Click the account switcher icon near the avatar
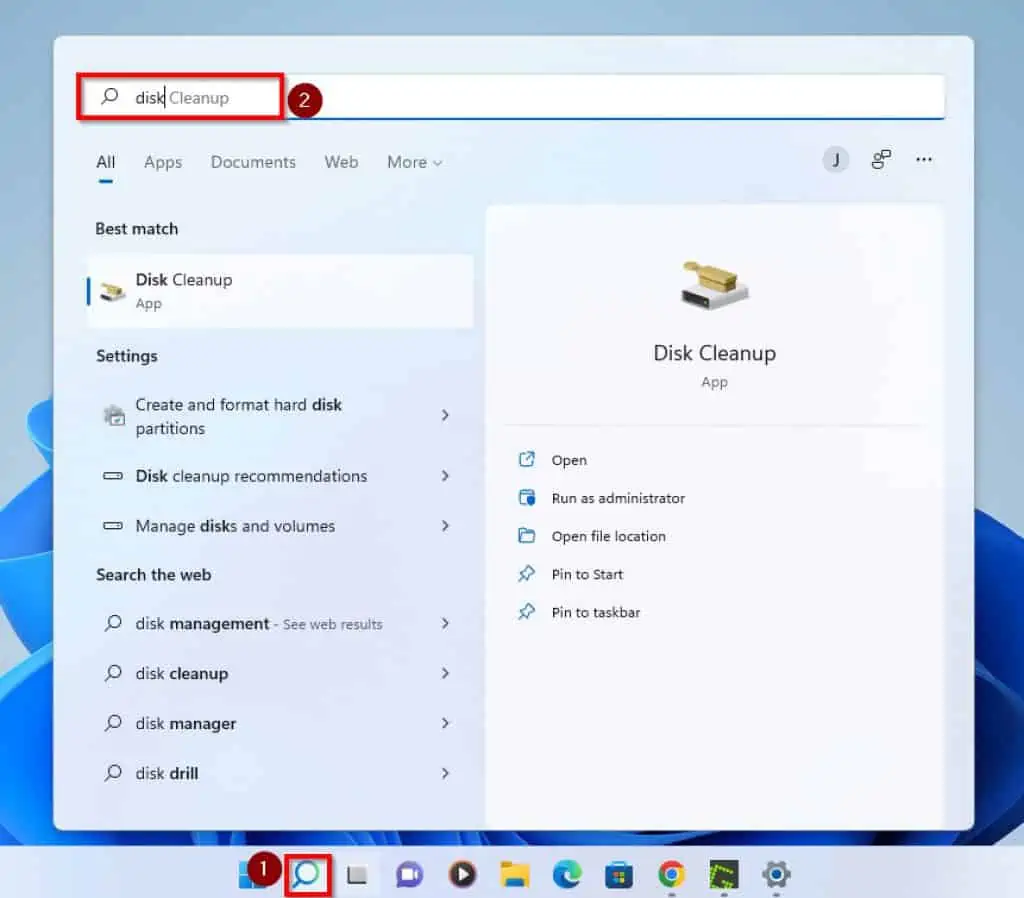The width and height of the screenshot is (1024, 898). [880, 160]
